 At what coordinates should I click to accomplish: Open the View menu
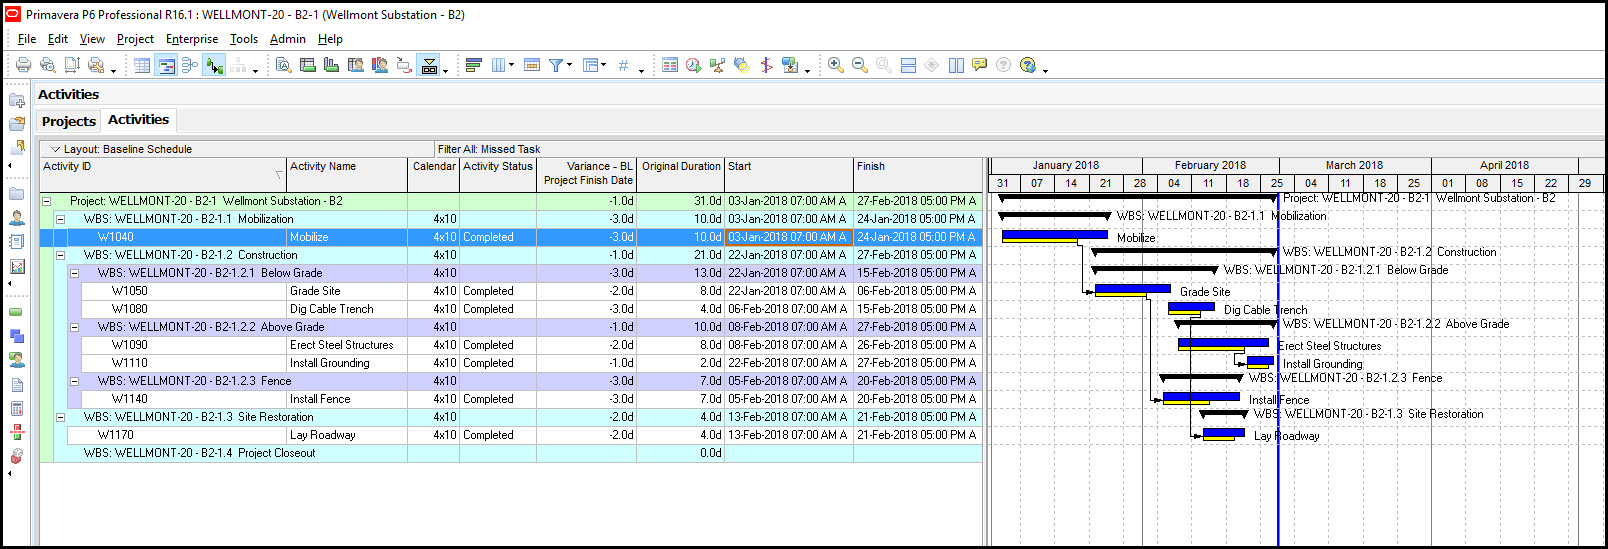pyautogui.click(x=92, y=39)
